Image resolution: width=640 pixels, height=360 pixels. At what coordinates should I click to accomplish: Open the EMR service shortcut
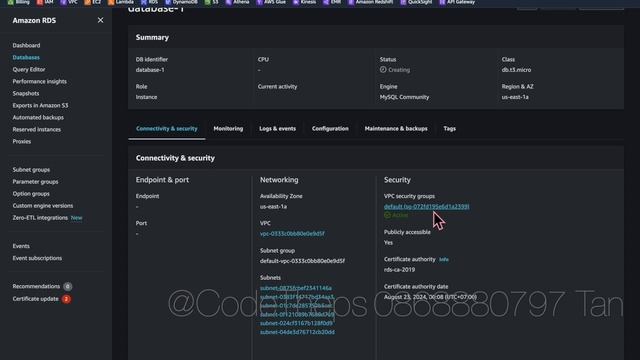tap(332, 2)
